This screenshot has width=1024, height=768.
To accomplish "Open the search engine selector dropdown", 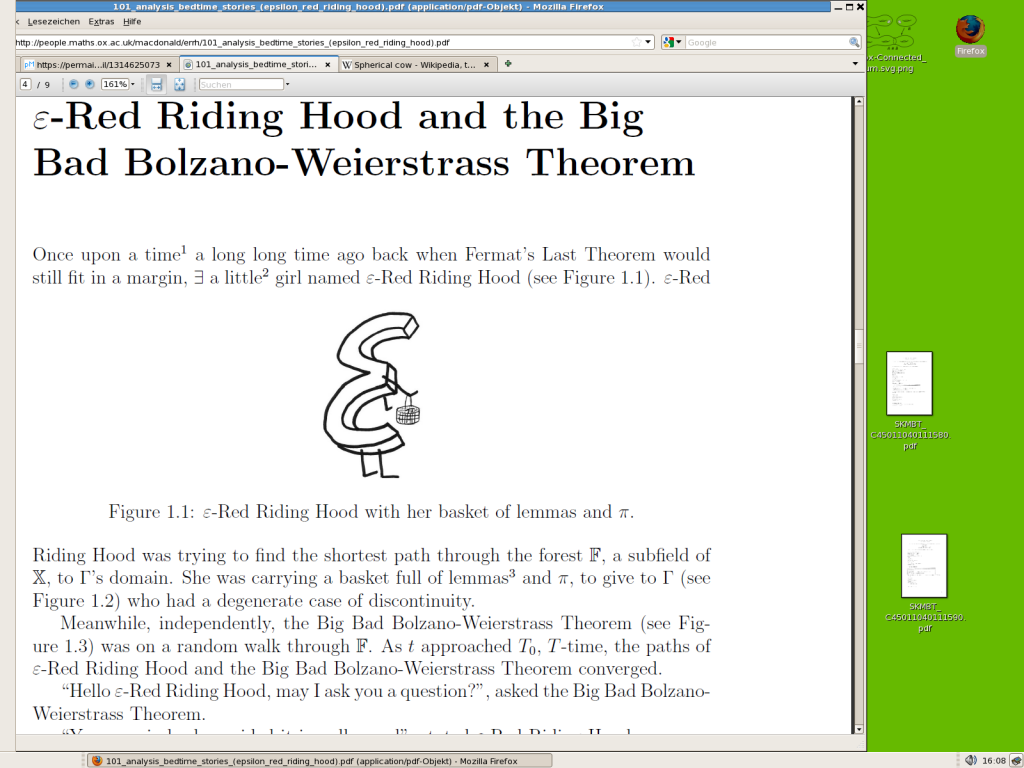I will point(673,43).
